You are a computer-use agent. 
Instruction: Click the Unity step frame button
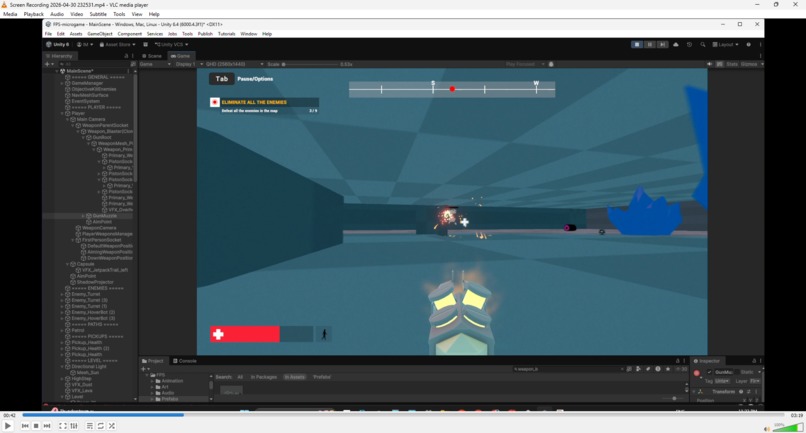pyautogui.click(x=663, y=45)
